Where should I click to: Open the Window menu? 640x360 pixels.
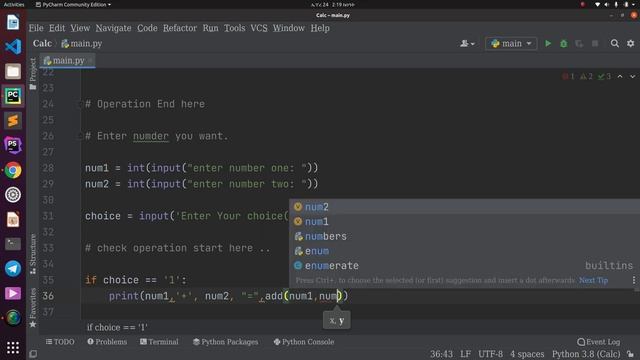point(289,28)
